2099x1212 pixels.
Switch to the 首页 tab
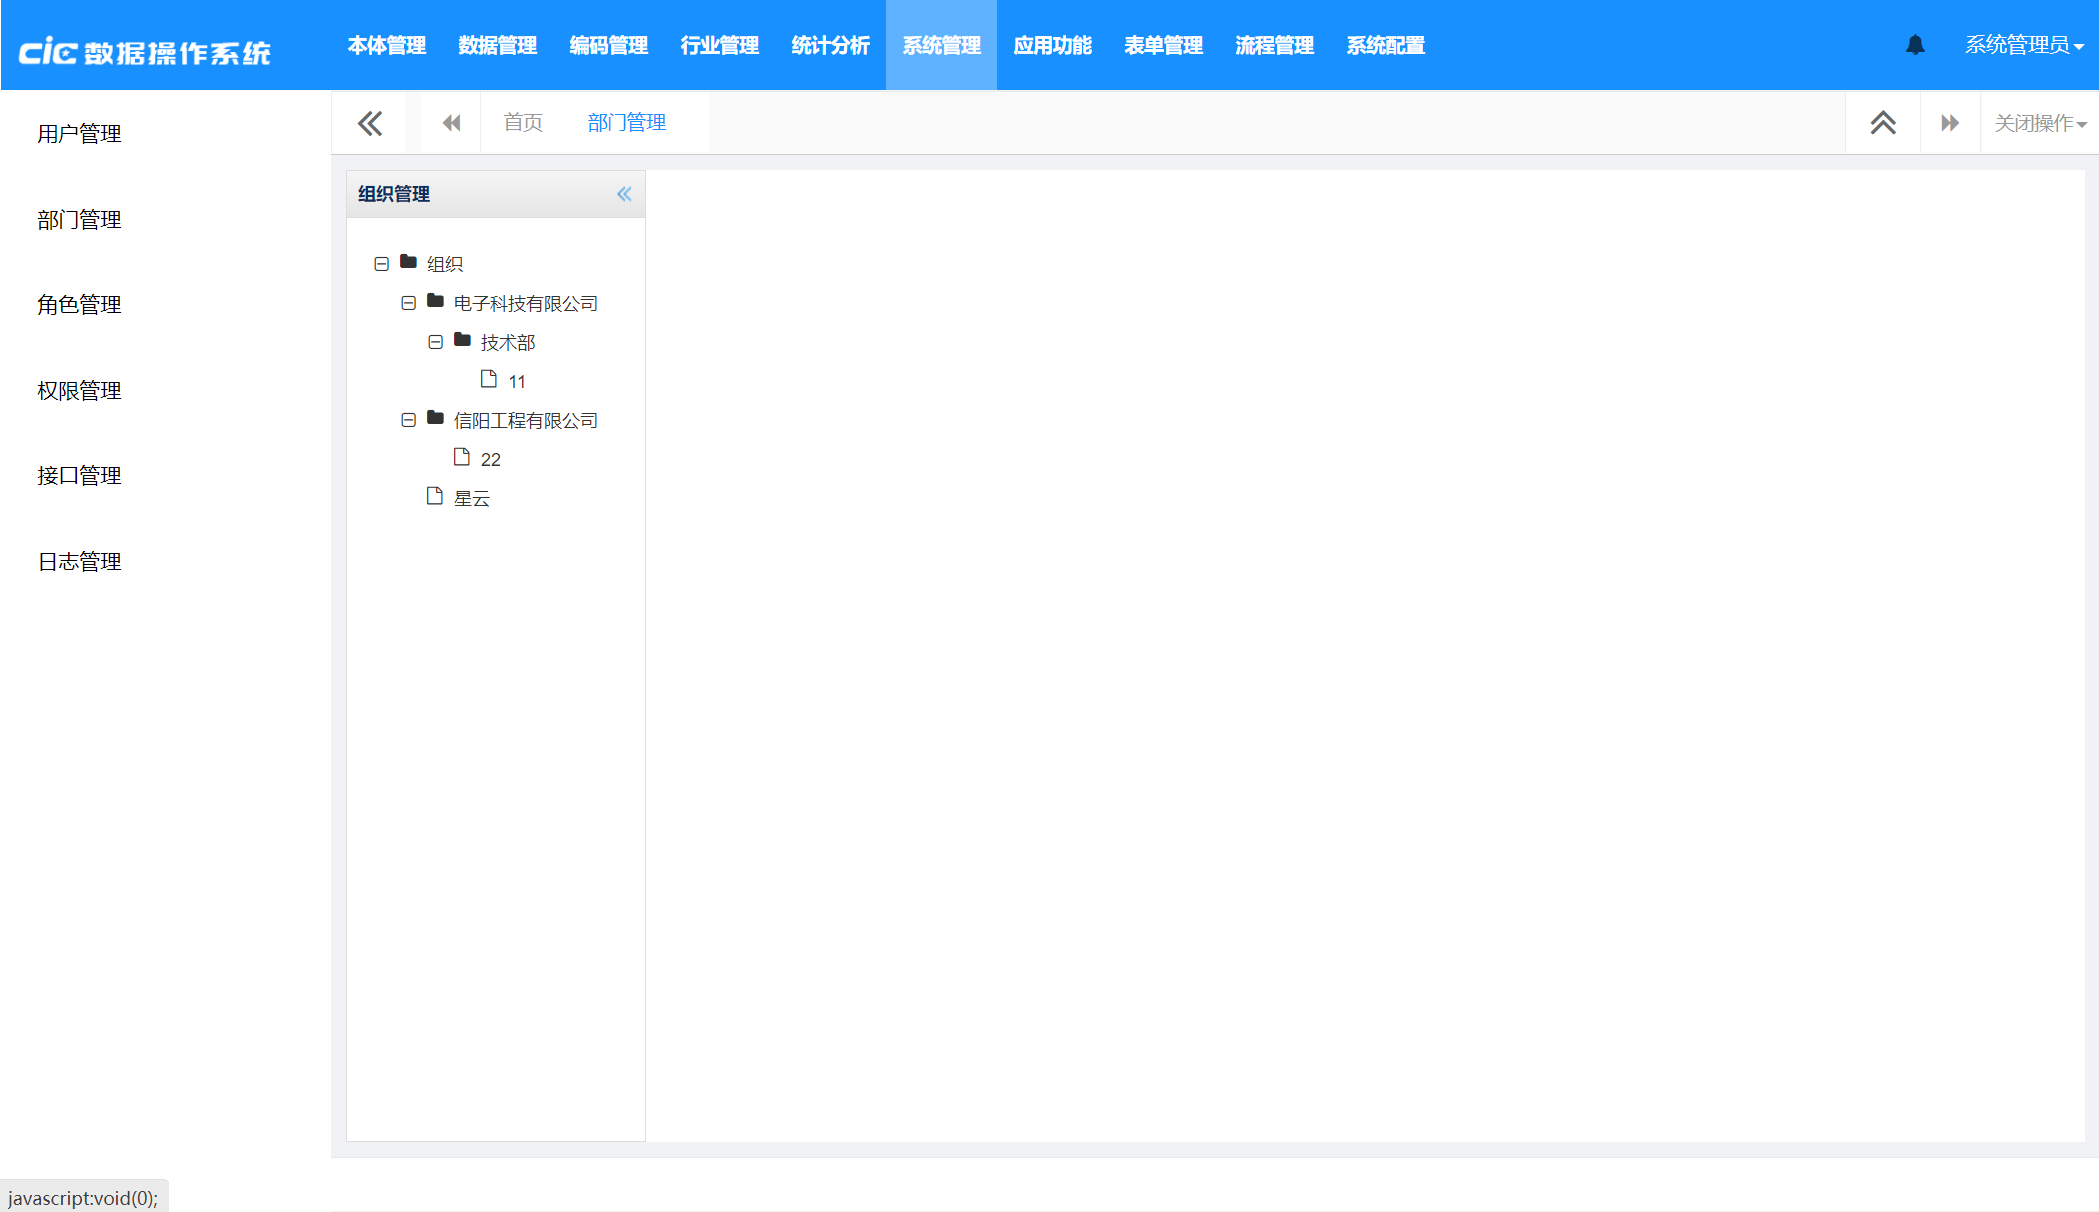pyautogui.click(x=523, y=123)
